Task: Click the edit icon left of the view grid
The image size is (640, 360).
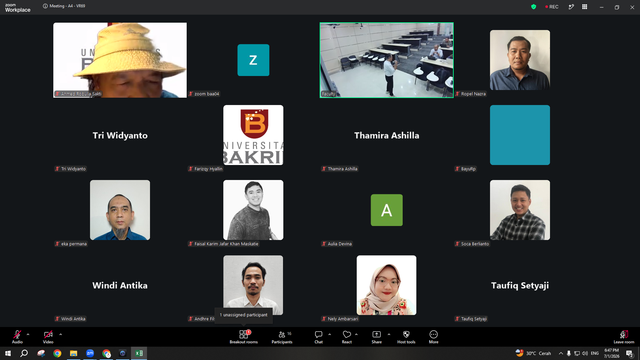Action: pos(571,7)
